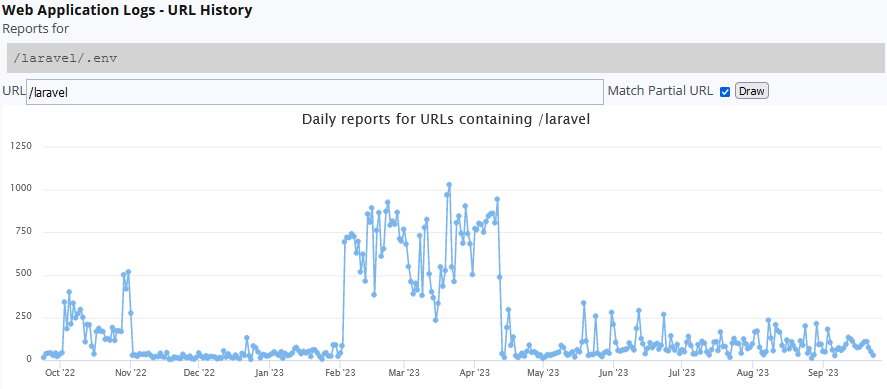887x389 pixels.
Task: Click the Feb '23 axis label
Action: pyautogui.click(x=341, y=373)
